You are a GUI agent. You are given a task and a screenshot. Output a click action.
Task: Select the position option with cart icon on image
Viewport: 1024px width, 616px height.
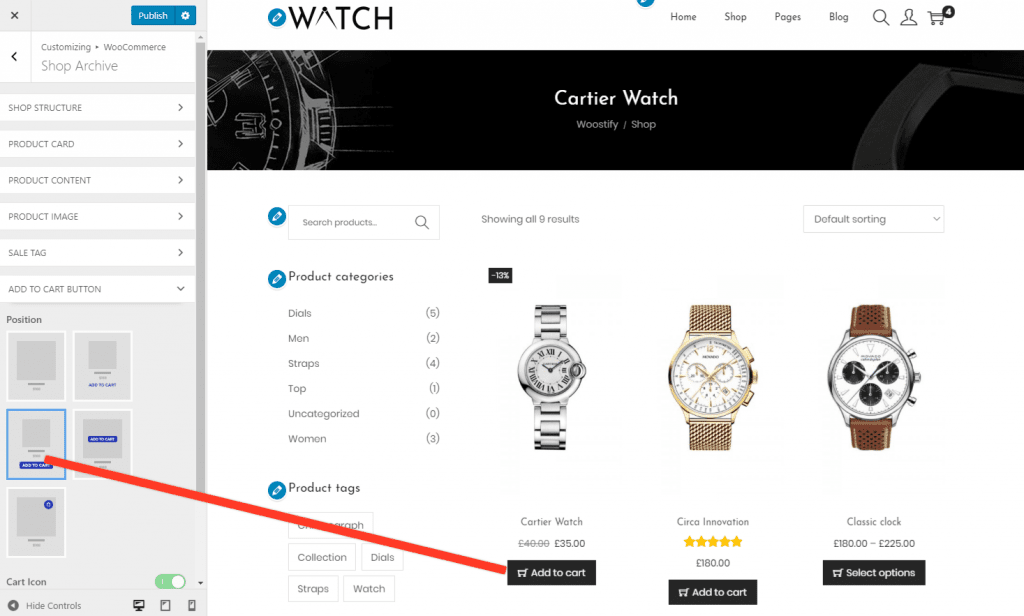point(36,523)
